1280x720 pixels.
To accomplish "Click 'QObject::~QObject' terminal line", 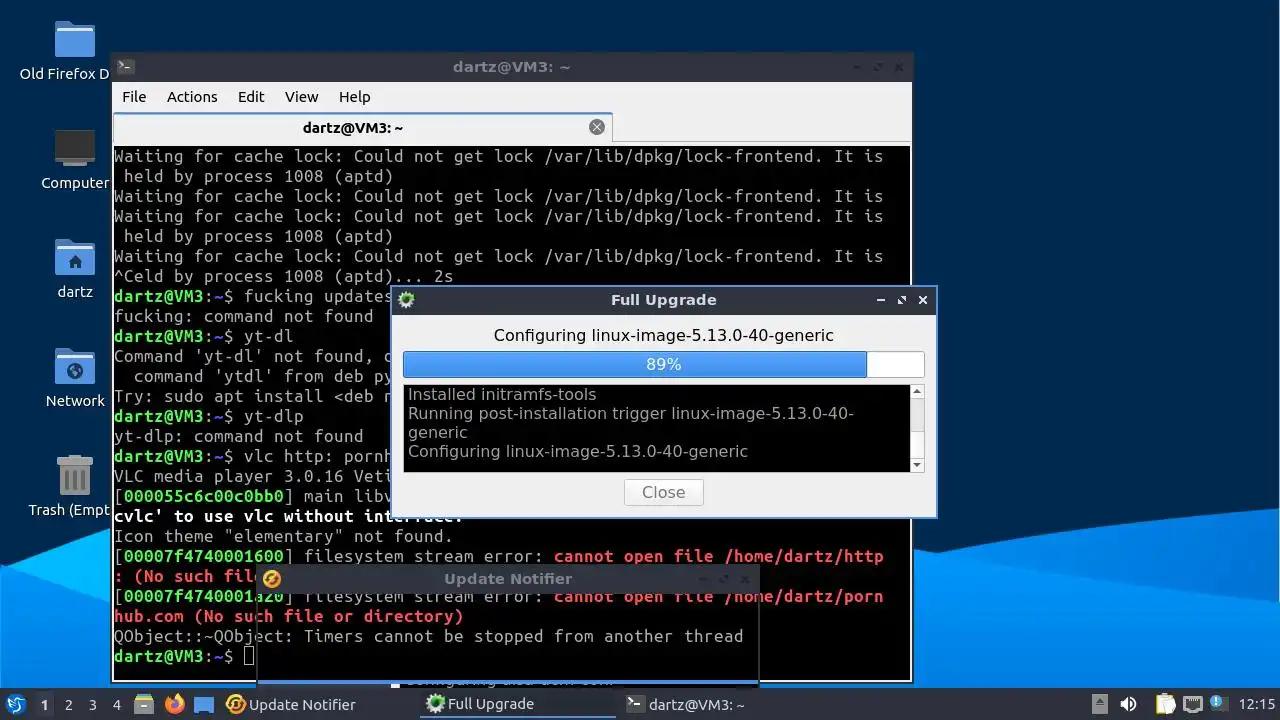I will (x=429, y=636).
